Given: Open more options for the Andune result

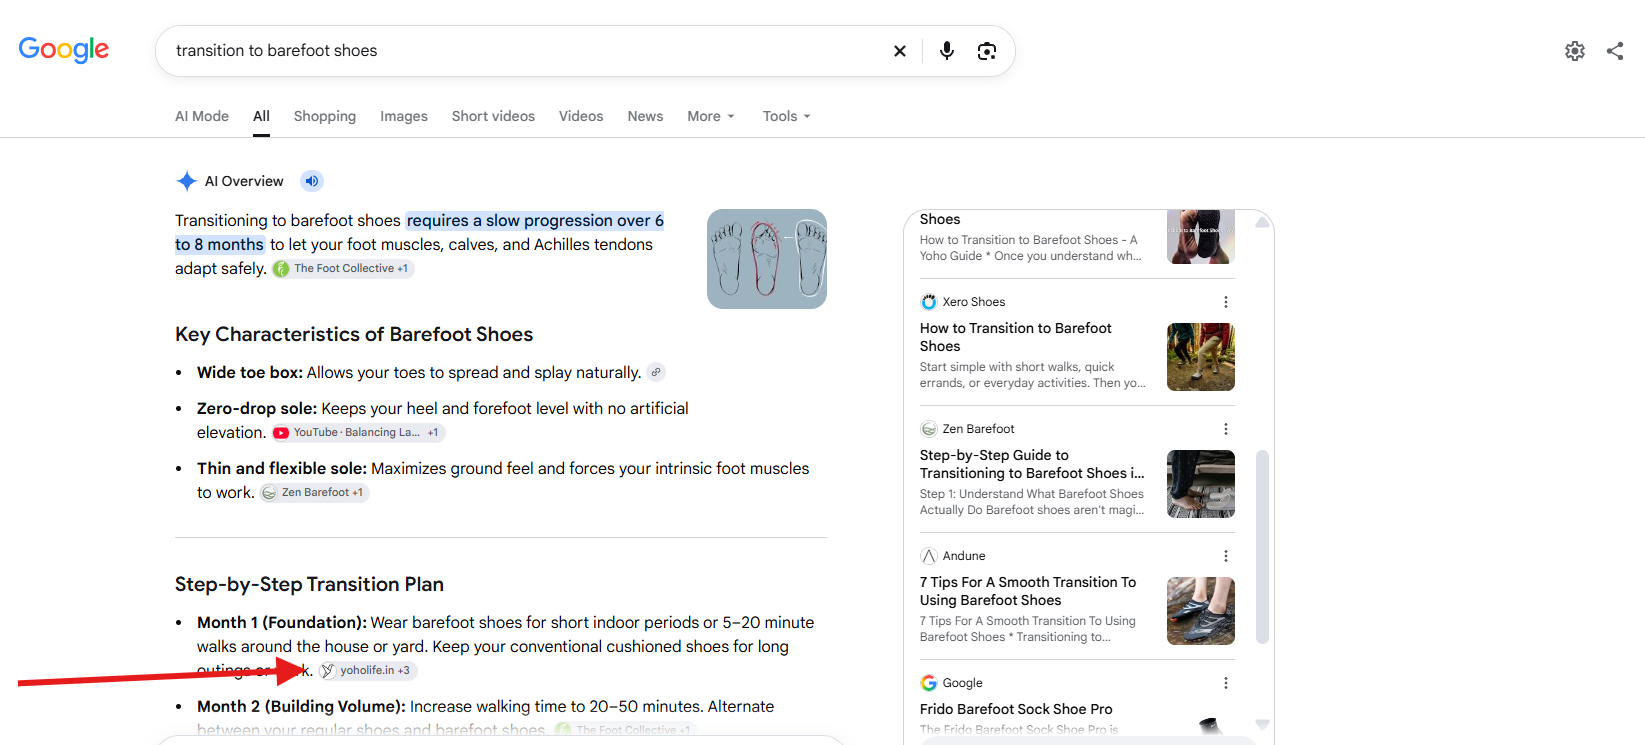Looking at the screenshot, I should pyautogui.click(x=1226, y=556).
